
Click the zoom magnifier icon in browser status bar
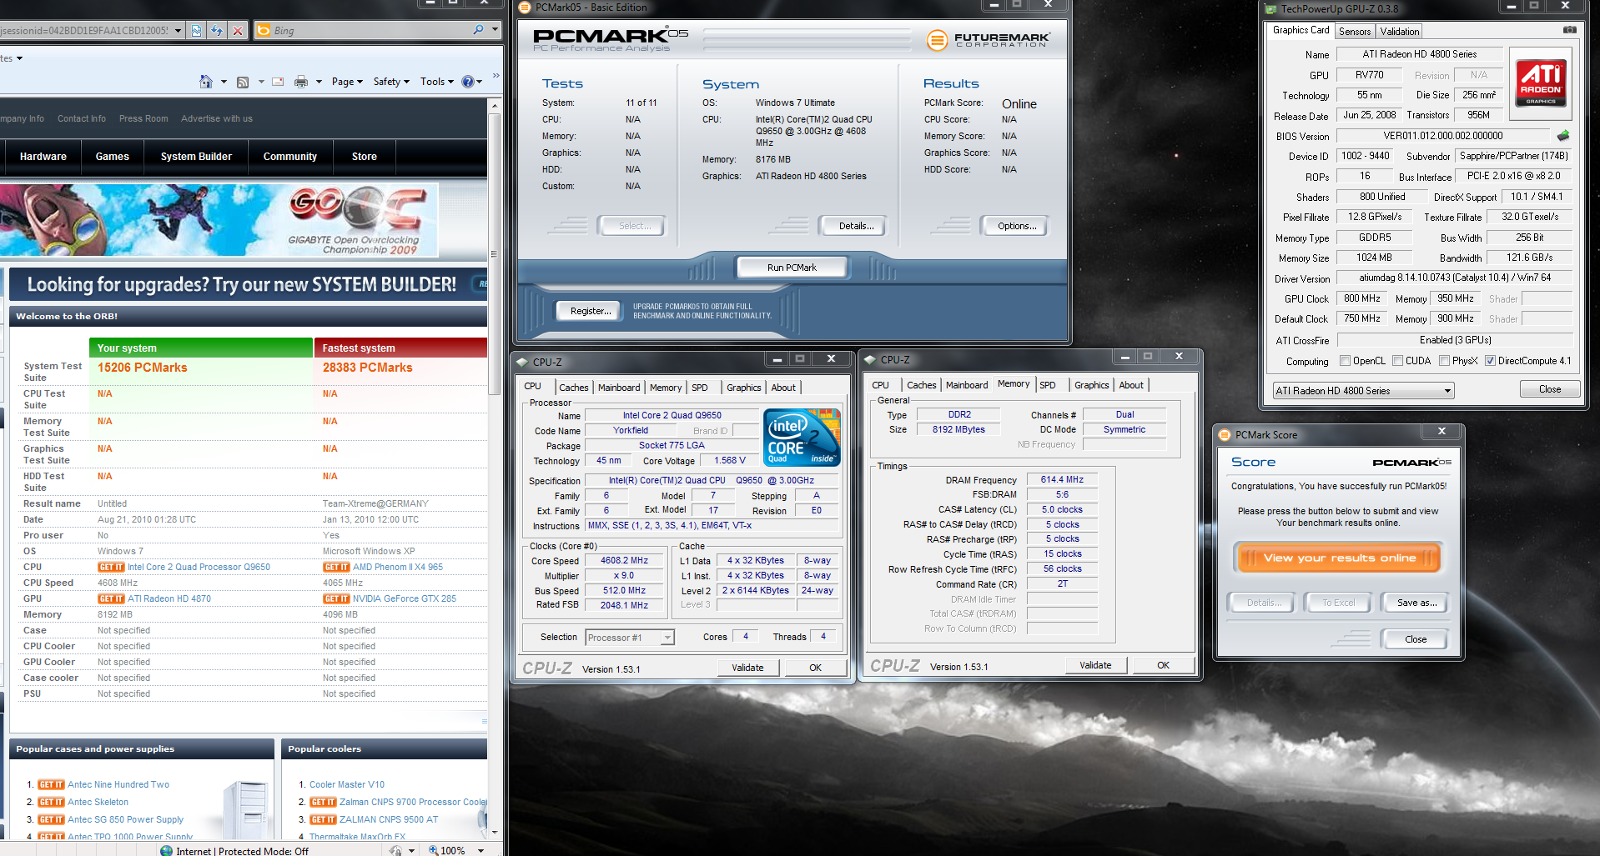434,851
